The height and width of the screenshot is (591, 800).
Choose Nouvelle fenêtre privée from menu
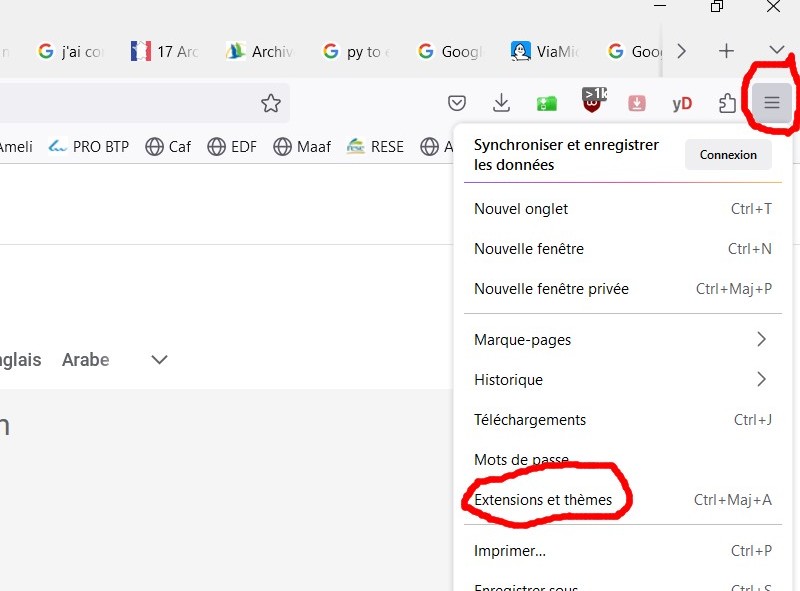coord(551,289)
